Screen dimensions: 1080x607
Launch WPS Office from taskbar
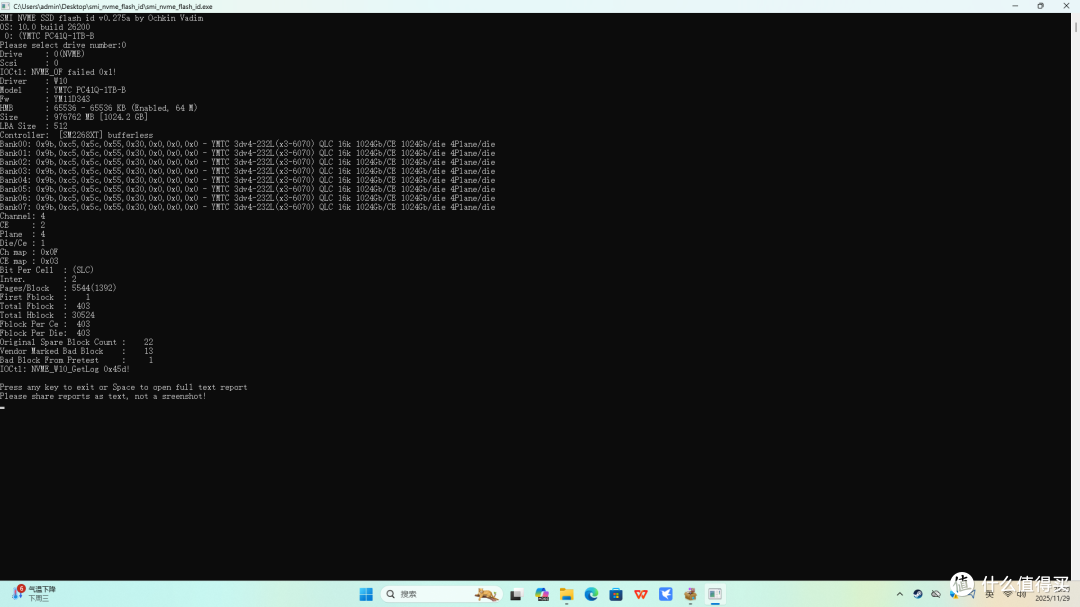click(x=641, y=594)
